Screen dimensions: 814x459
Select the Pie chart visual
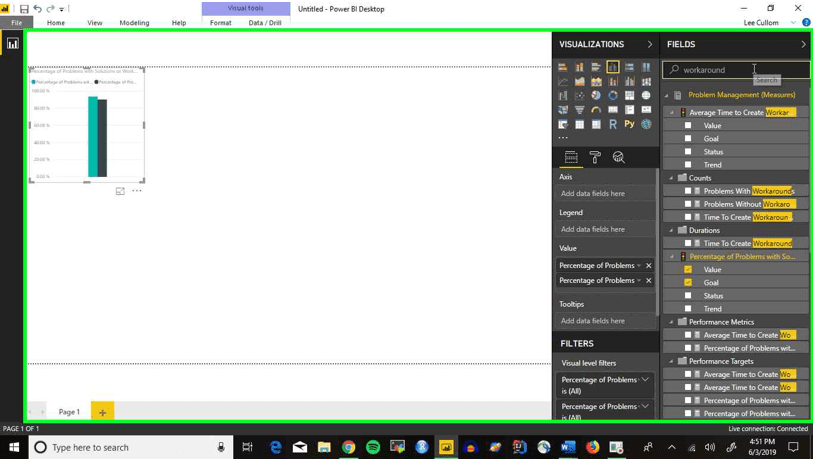click(x=596, y=96)
